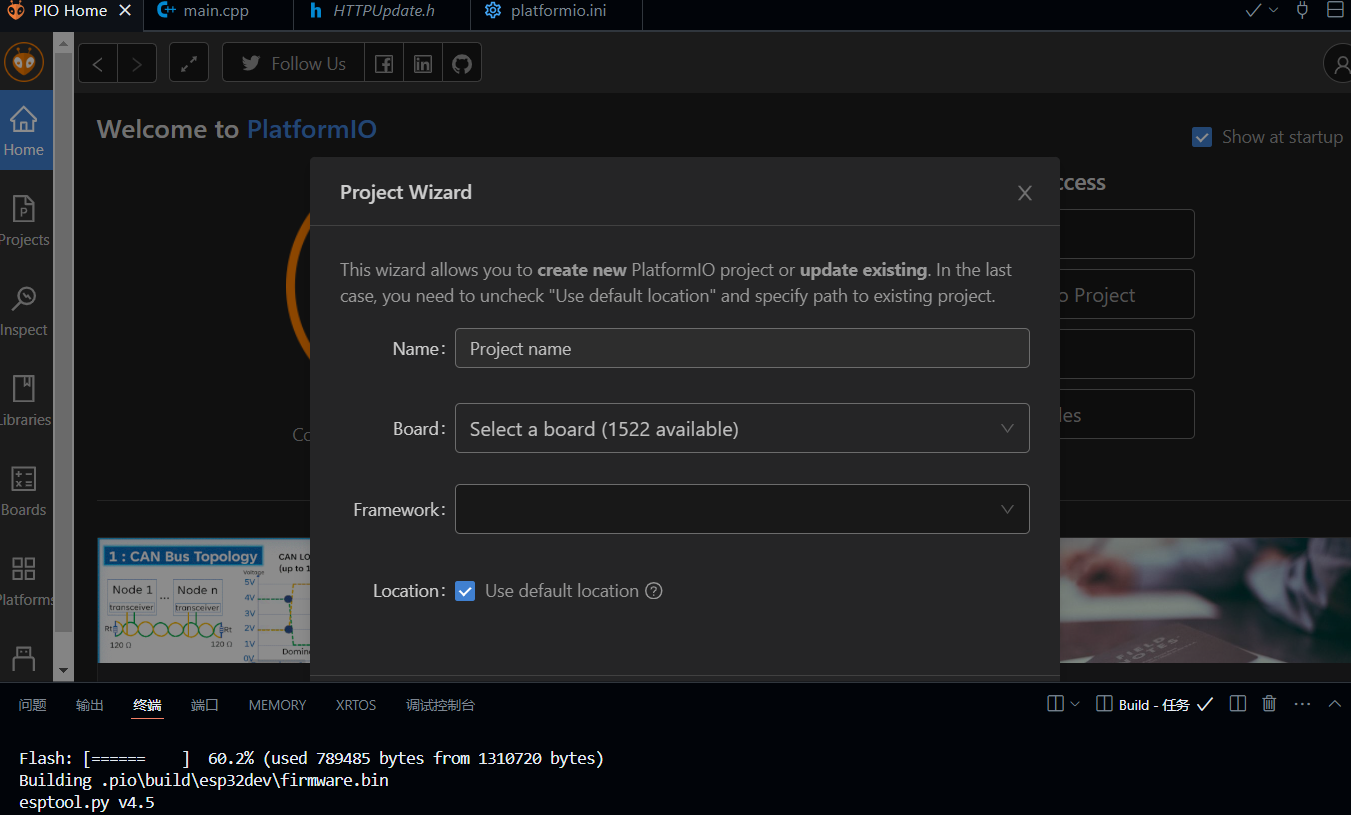Split the terminal panel

1238,704
